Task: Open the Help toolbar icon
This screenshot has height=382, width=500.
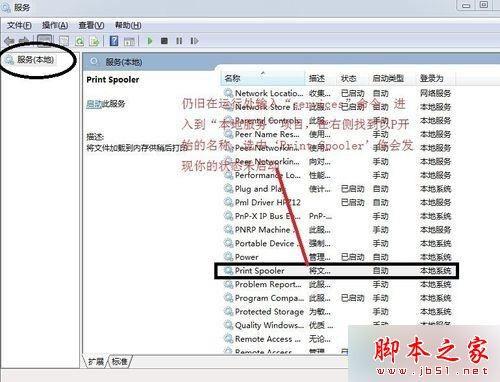Action: [114, 41]
